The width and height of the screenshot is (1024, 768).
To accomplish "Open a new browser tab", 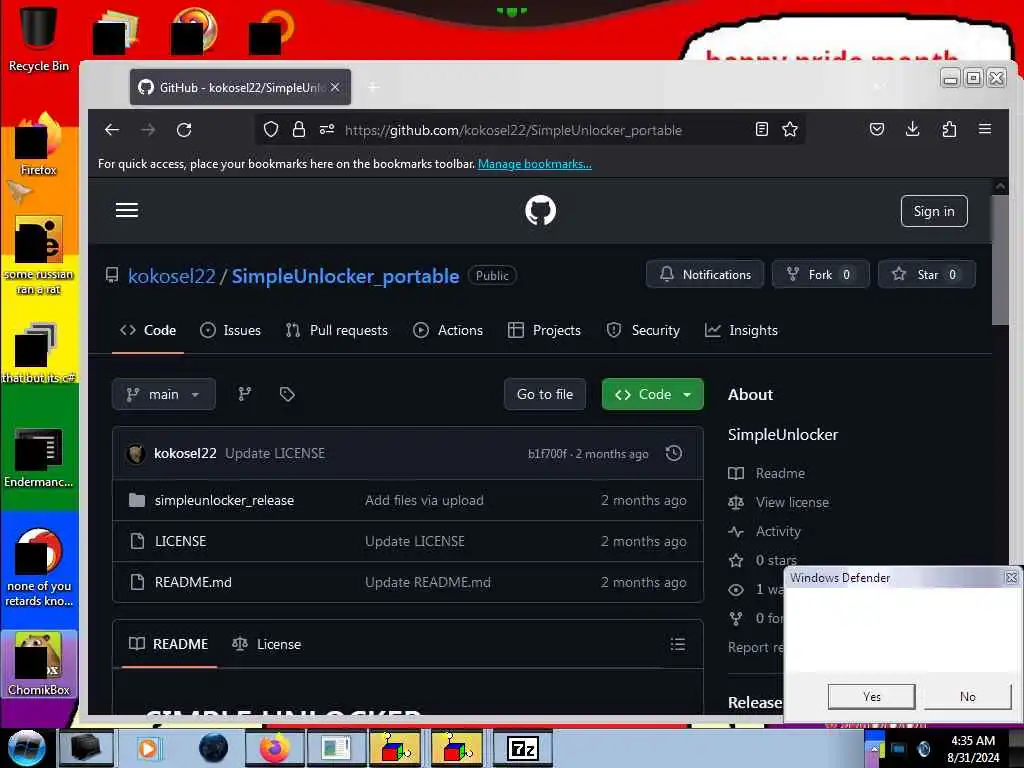I will point(374,87).
